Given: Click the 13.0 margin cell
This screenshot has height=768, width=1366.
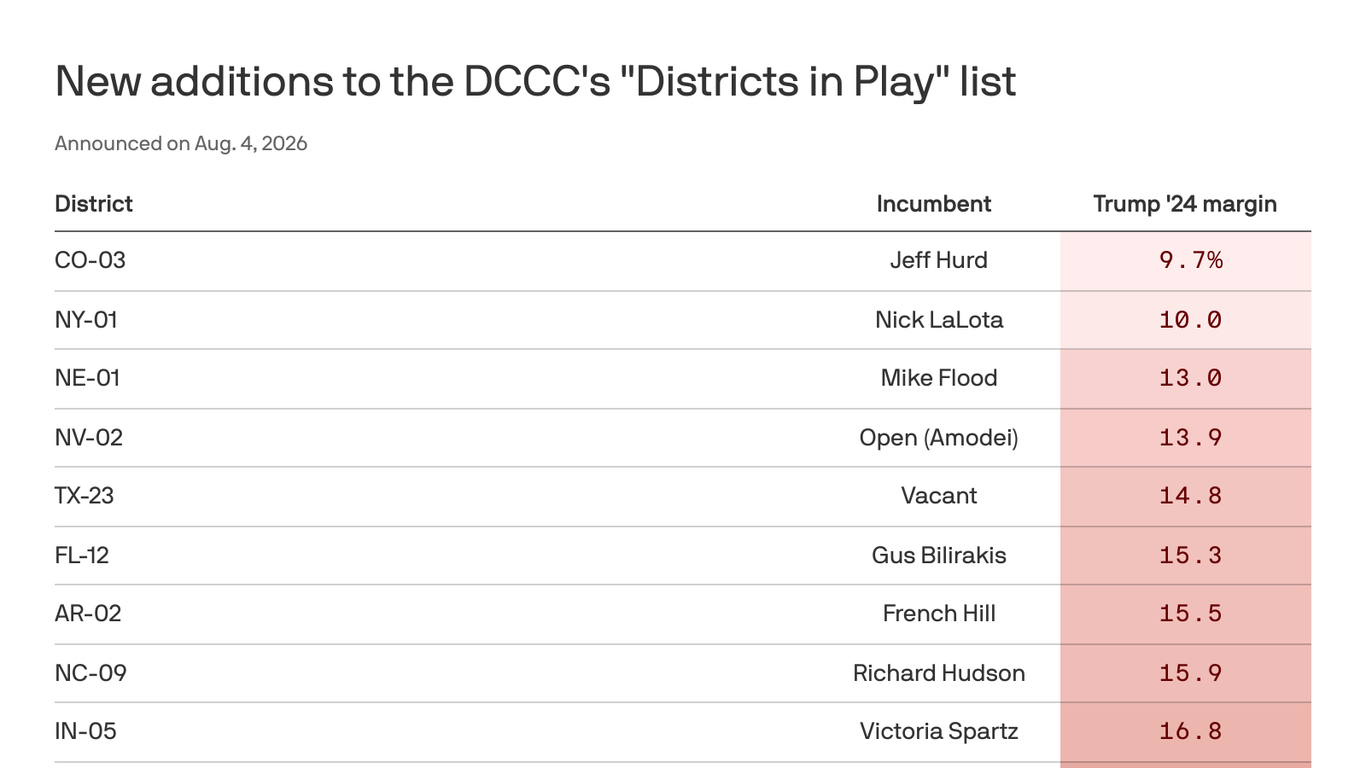Looking at the screenshot, I should point(1186,379).
